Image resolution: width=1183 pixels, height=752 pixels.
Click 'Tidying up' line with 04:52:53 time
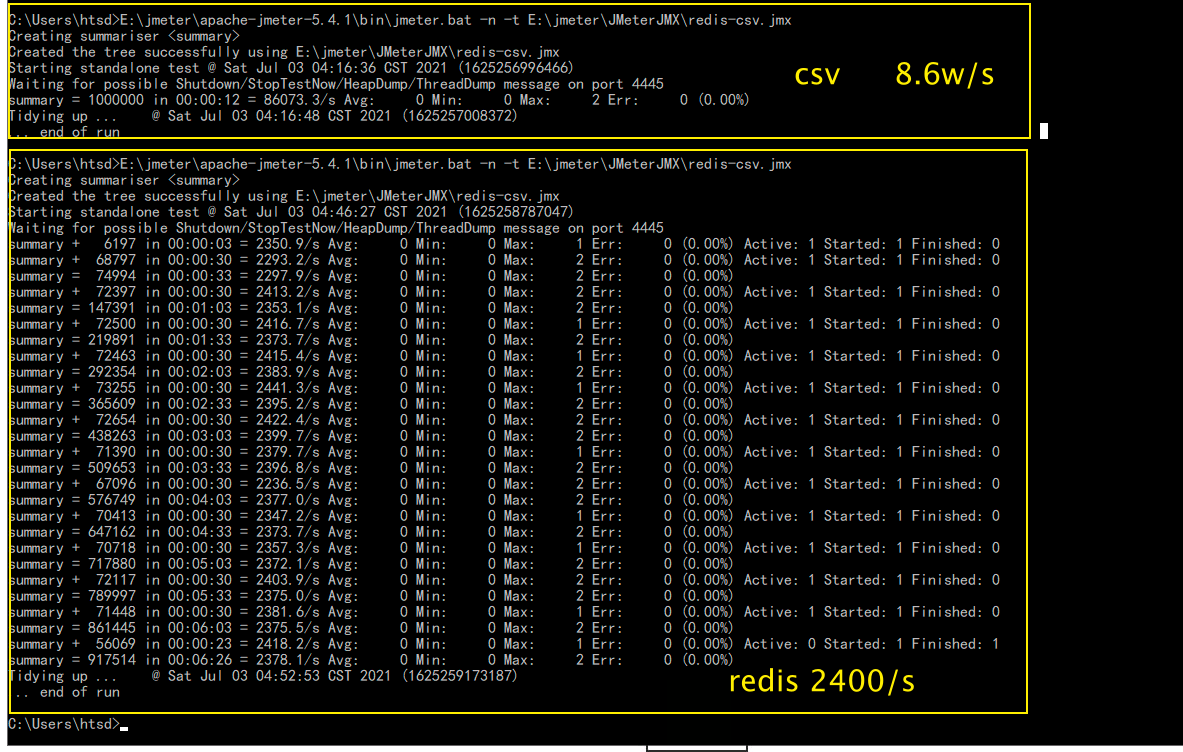click(263, 676)
